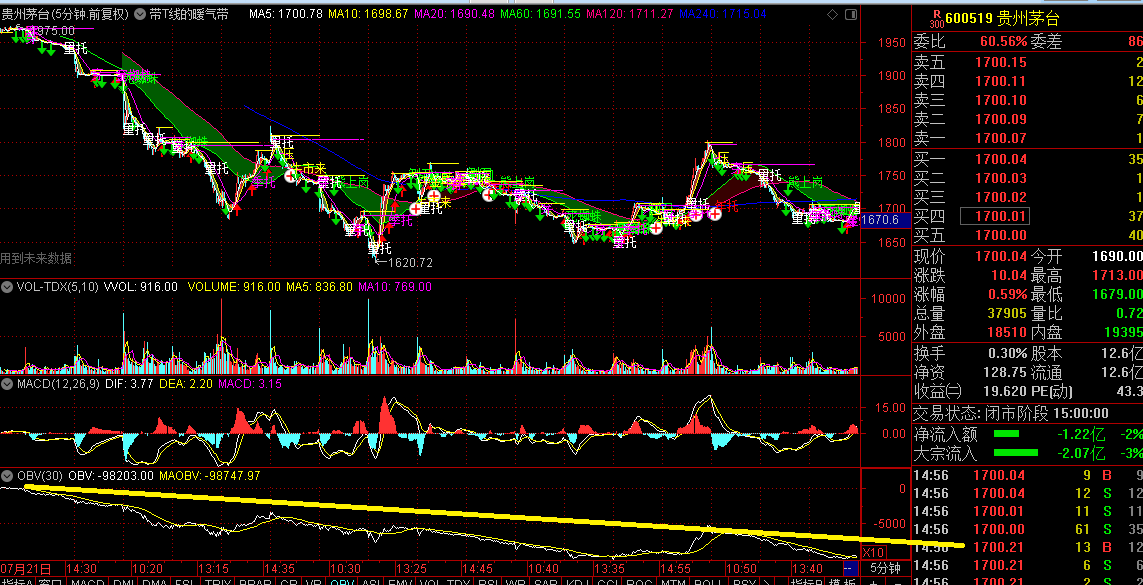Click the MA20: 1690.48 readout
Viewport: 1143px width, 585px height.
click(x=454, y=14)
